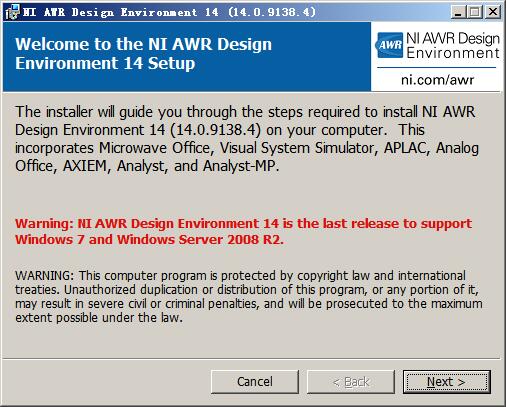Close the installer with the X icon
Image resolution: width=506 pixels, height=407 pixels.
click(492, 12)
